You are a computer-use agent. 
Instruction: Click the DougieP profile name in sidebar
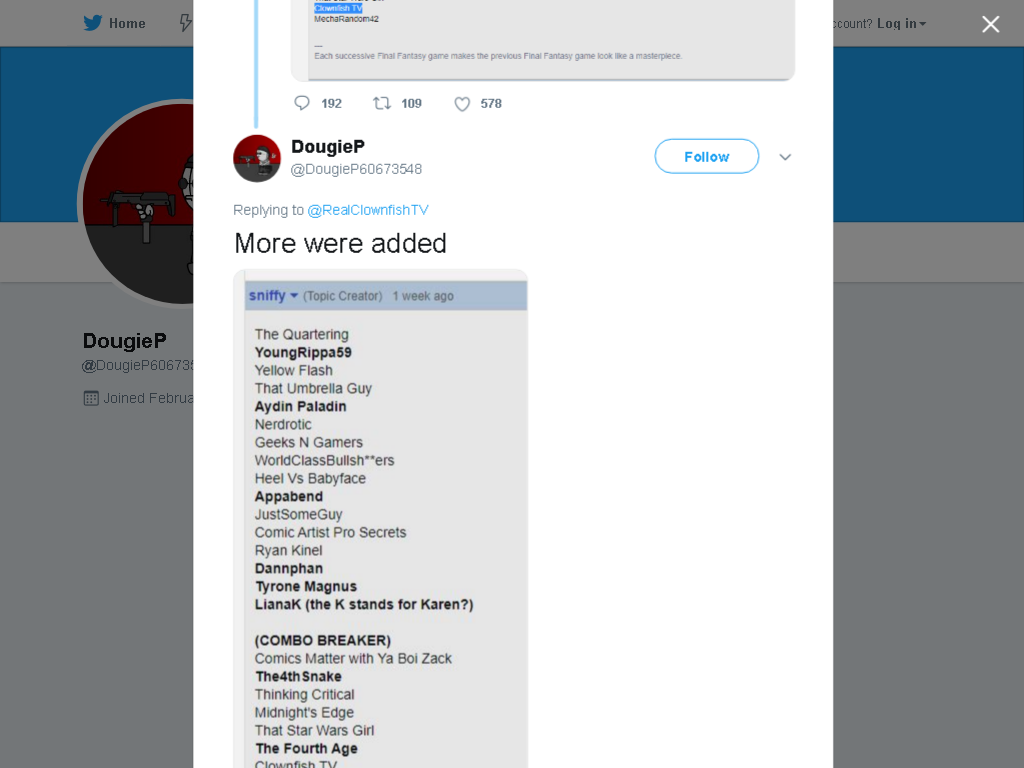pos(125,341)
